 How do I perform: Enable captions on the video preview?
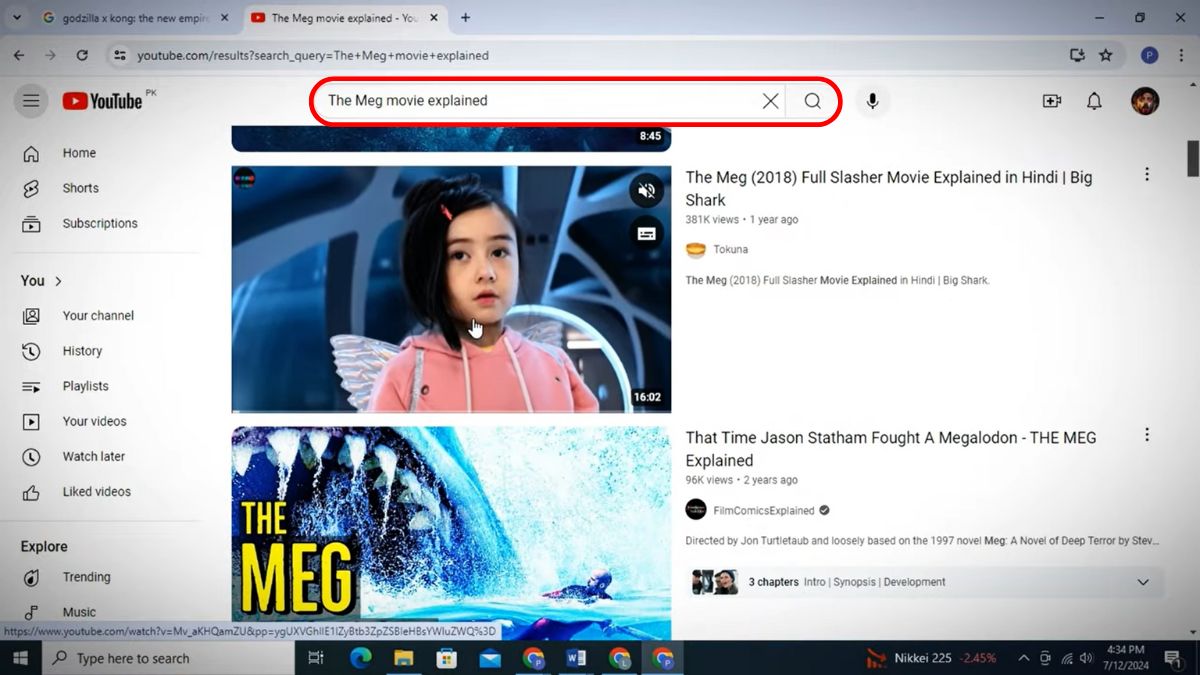pos(647,231)
